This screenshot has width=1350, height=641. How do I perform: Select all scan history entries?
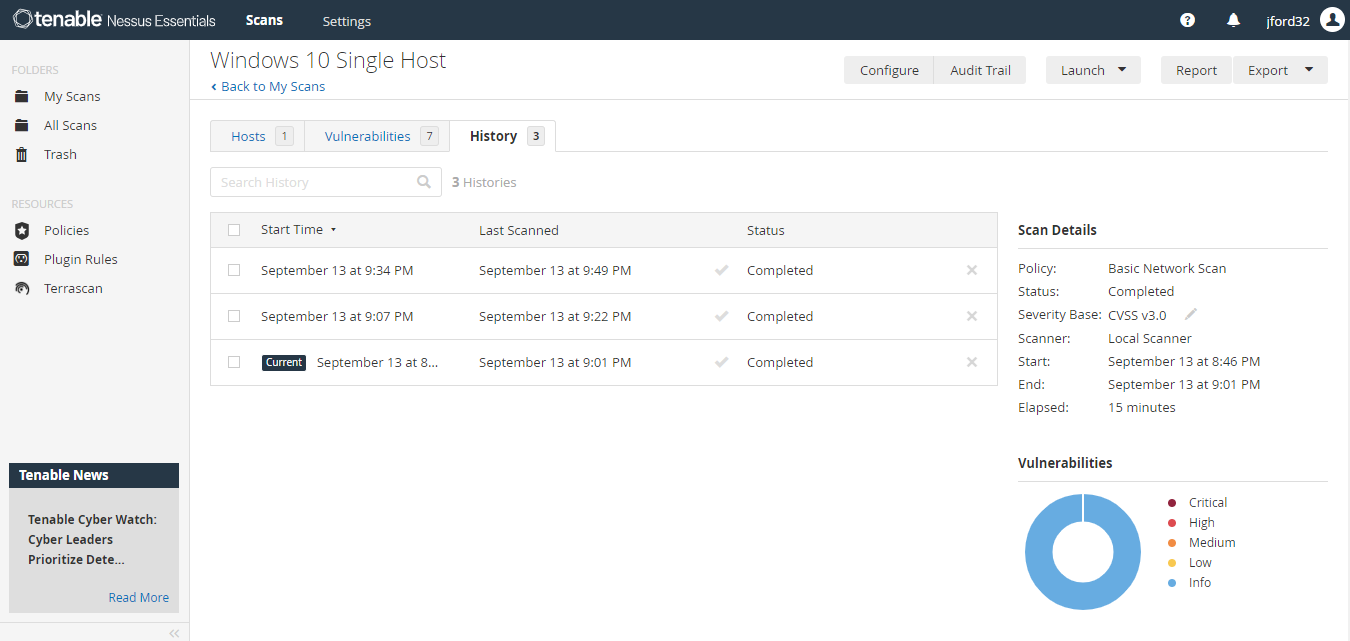[x=233, y=229]
